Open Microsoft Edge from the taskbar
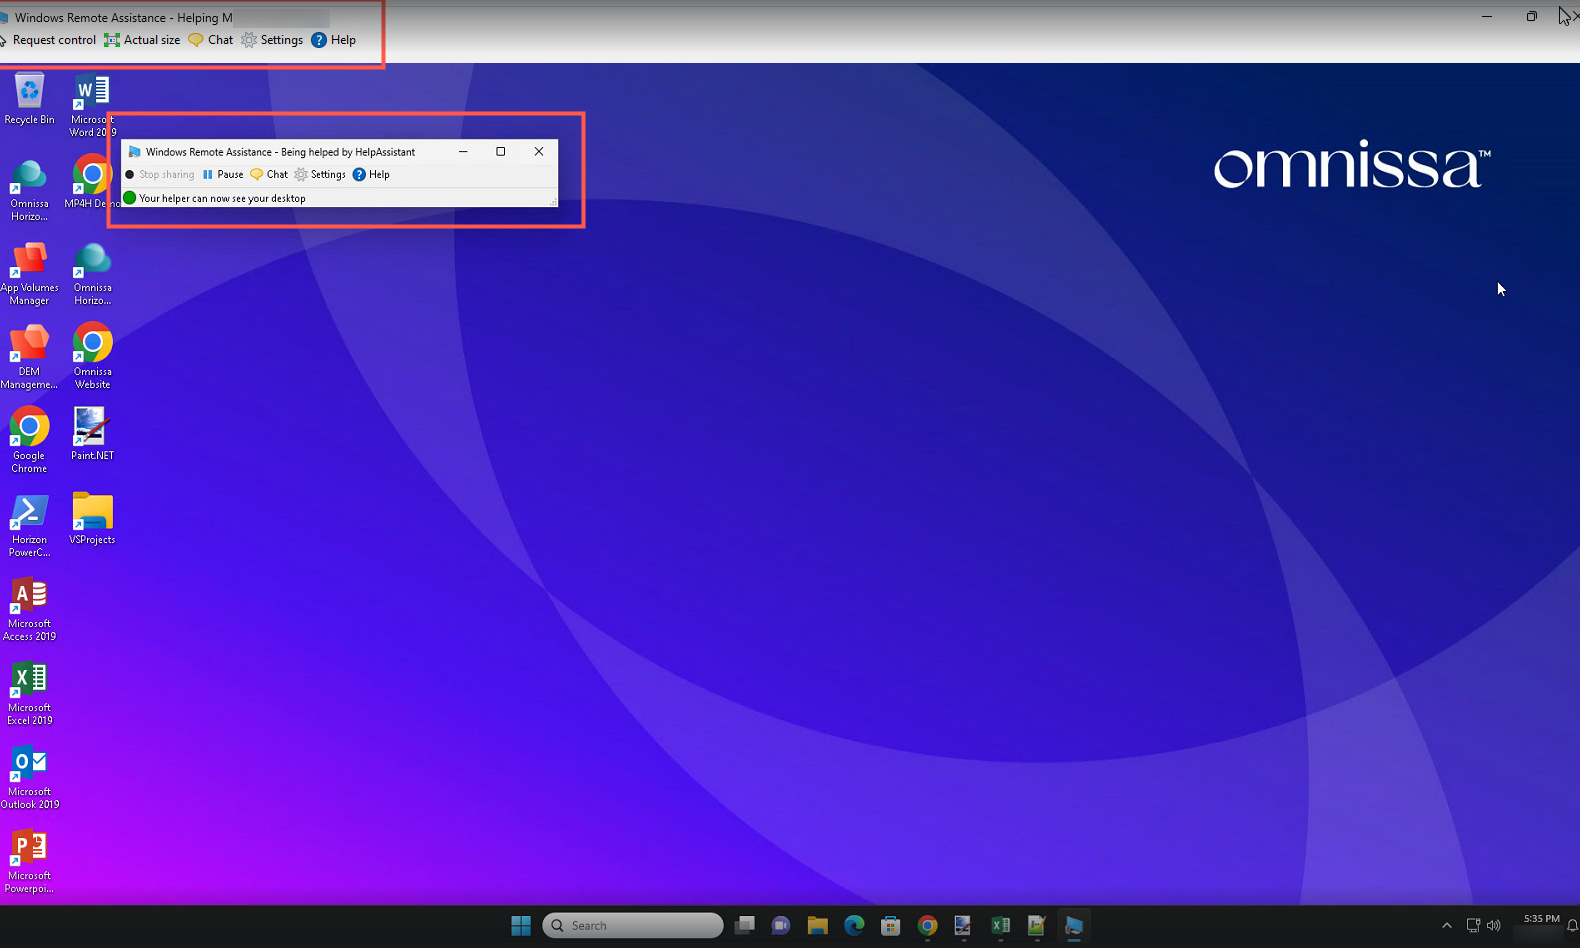 click(x=854, y=925)
